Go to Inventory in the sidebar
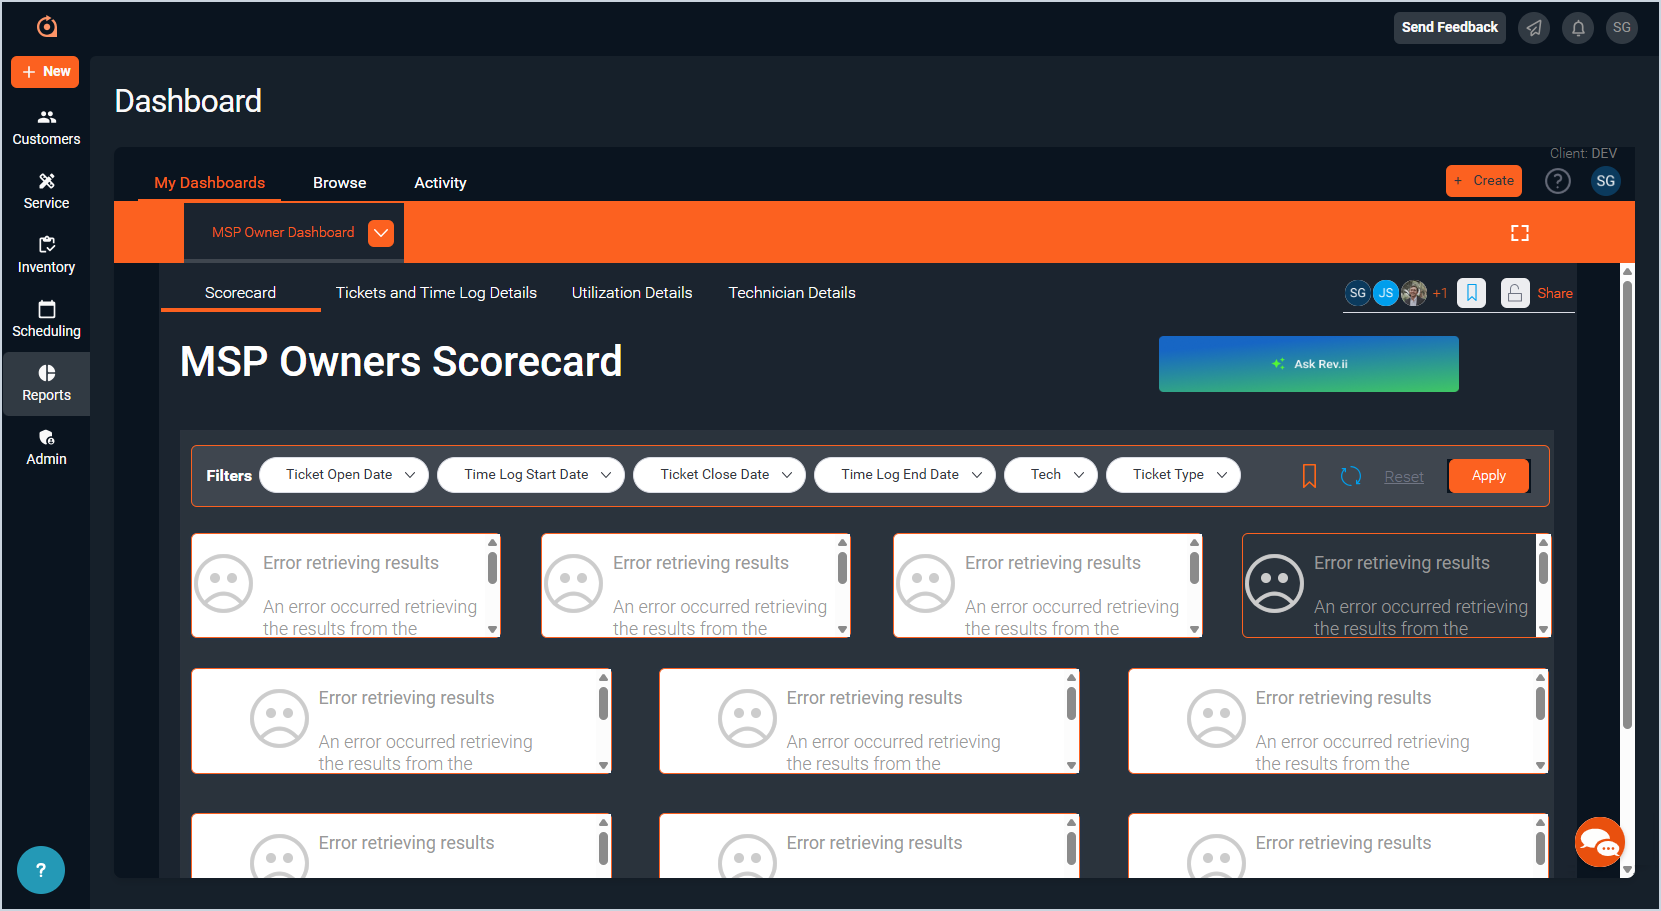 point(46,256)
